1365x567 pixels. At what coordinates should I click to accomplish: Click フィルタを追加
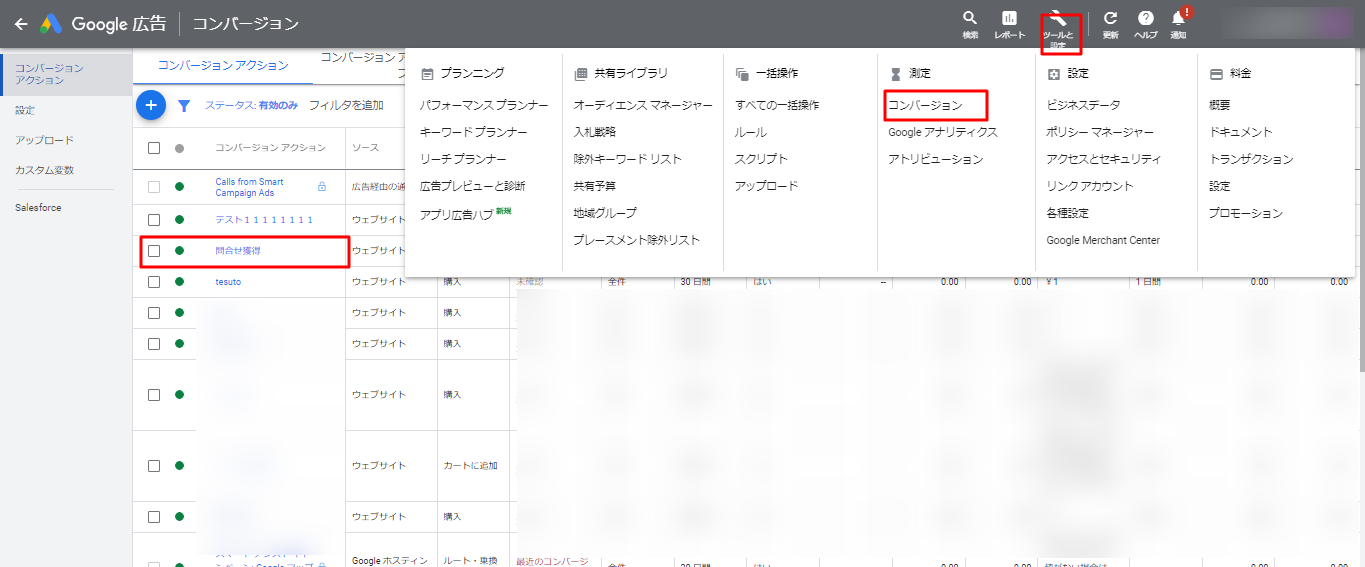click(x=346, y=105)
